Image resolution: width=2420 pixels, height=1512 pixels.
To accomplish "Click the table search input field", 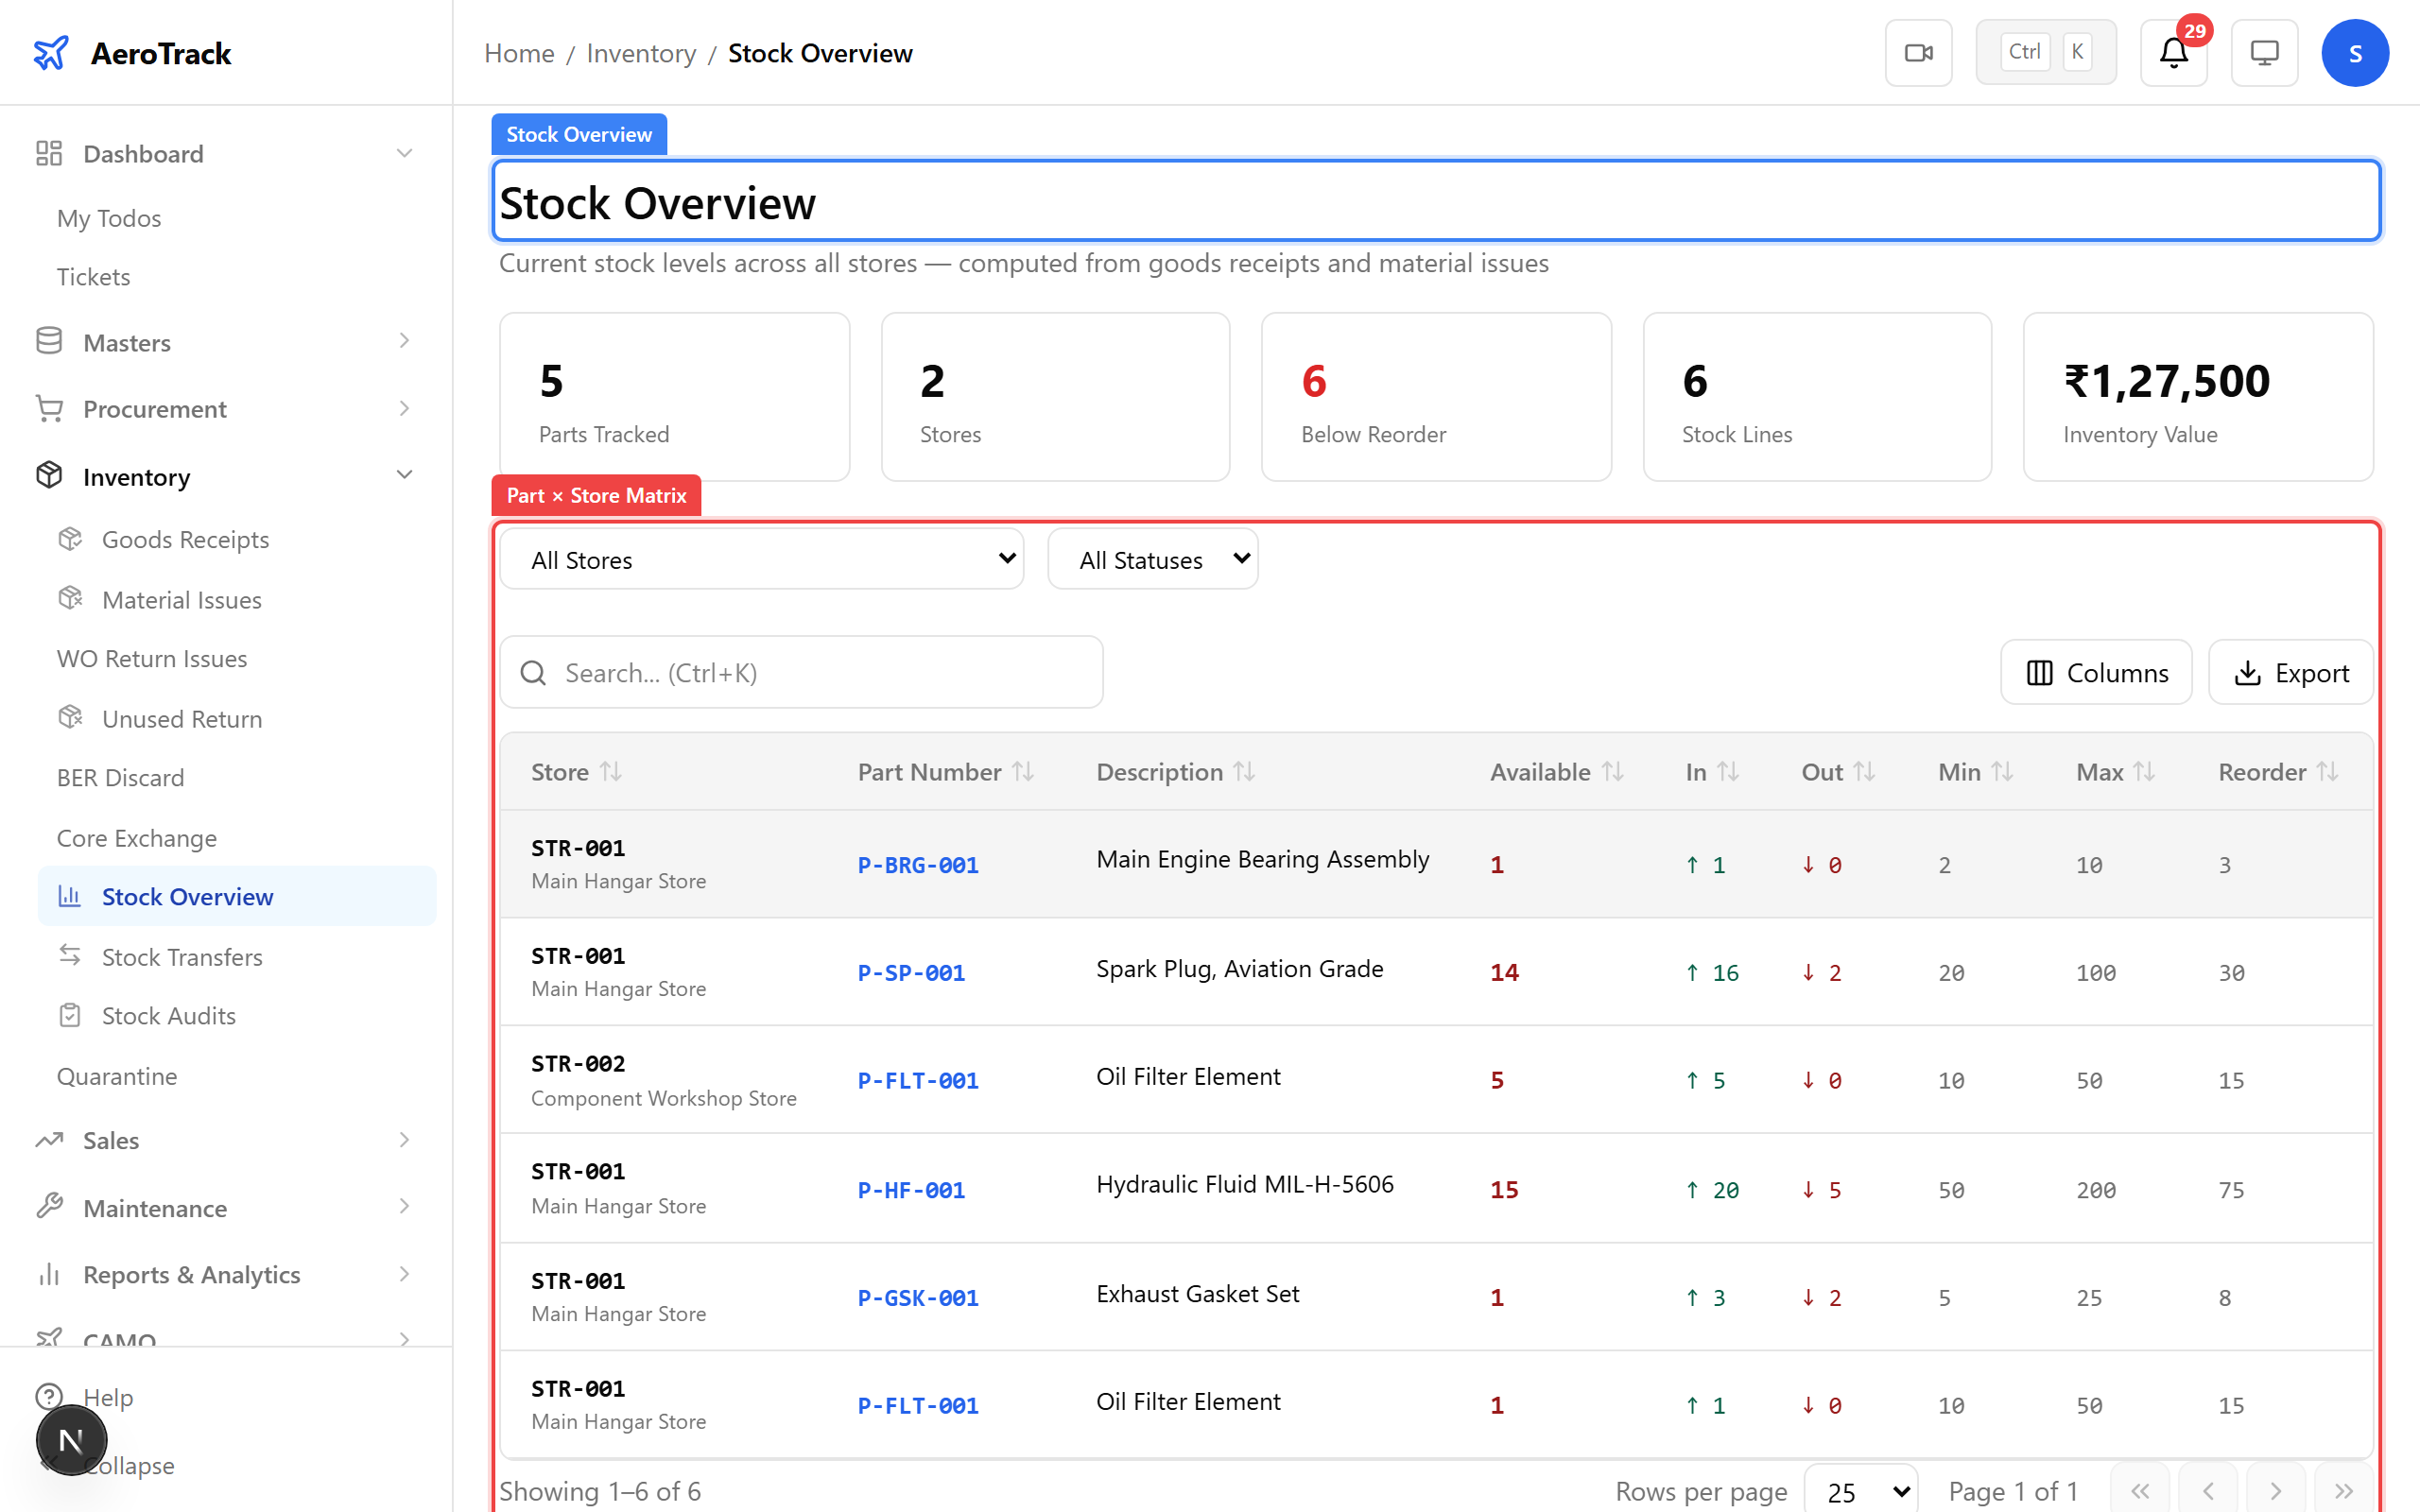I will click(x=820, y=673).
